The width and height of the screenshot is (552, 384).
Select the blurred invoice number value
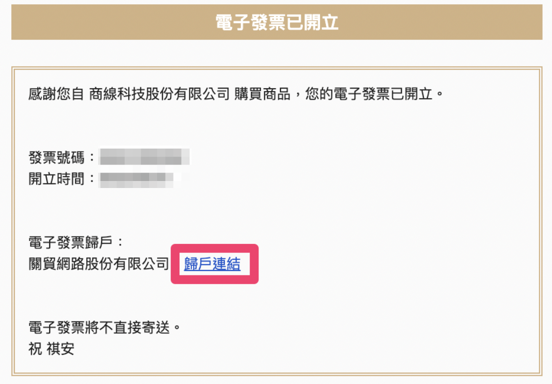click(144, 157)
